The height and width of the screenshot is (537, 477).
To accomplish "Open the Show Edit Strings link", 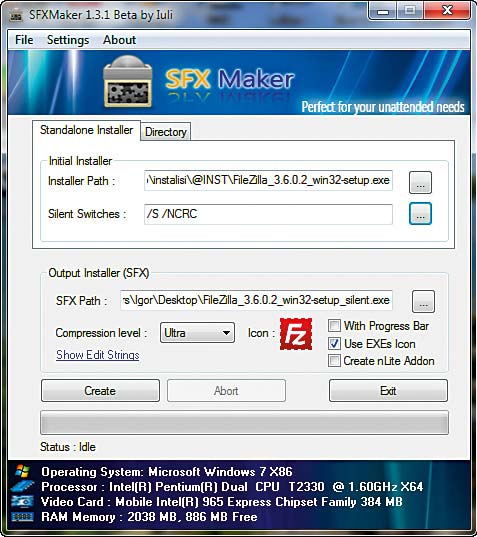I will point(98,355).
